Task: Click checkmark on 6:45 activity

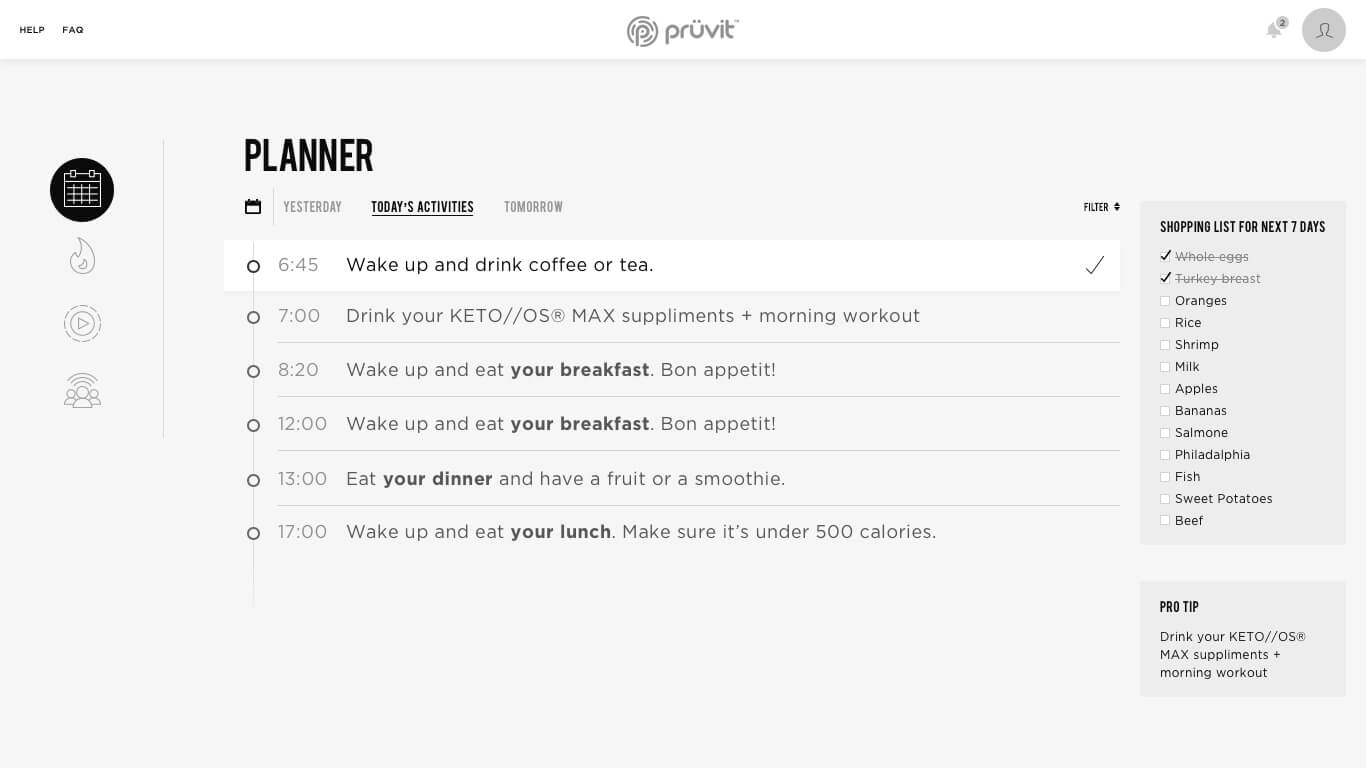Action: point(1095,265)
